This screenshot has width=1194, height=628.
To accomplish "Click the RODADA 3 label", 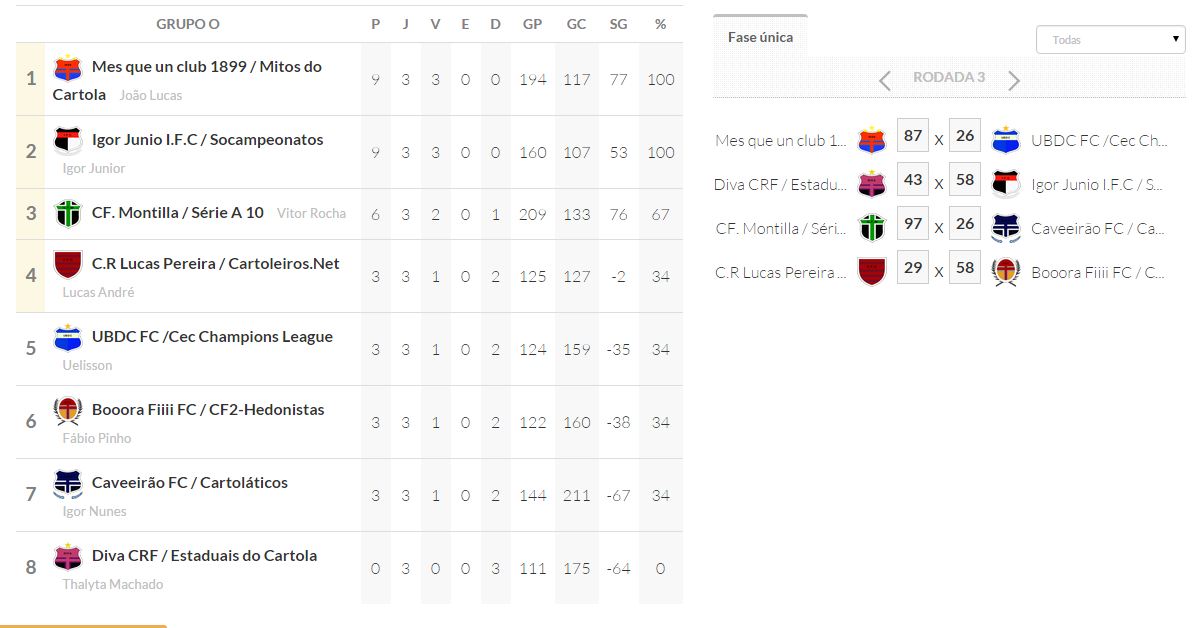I will tap(949, 78).
